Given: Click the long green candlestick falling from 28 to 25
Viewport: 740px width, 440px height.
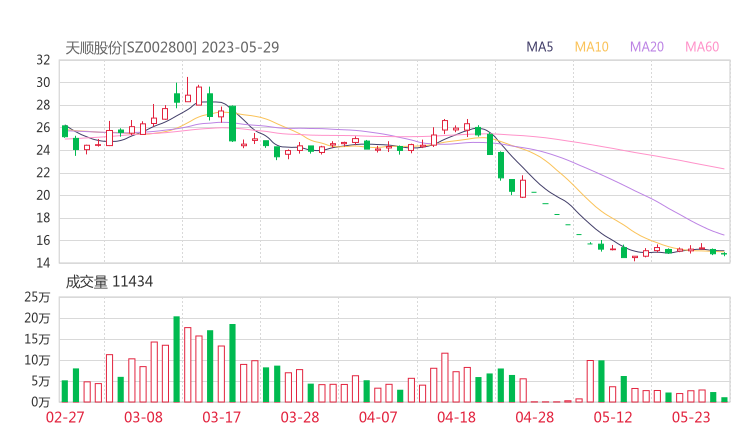Looking at the screenshot, I should (232, 123).
